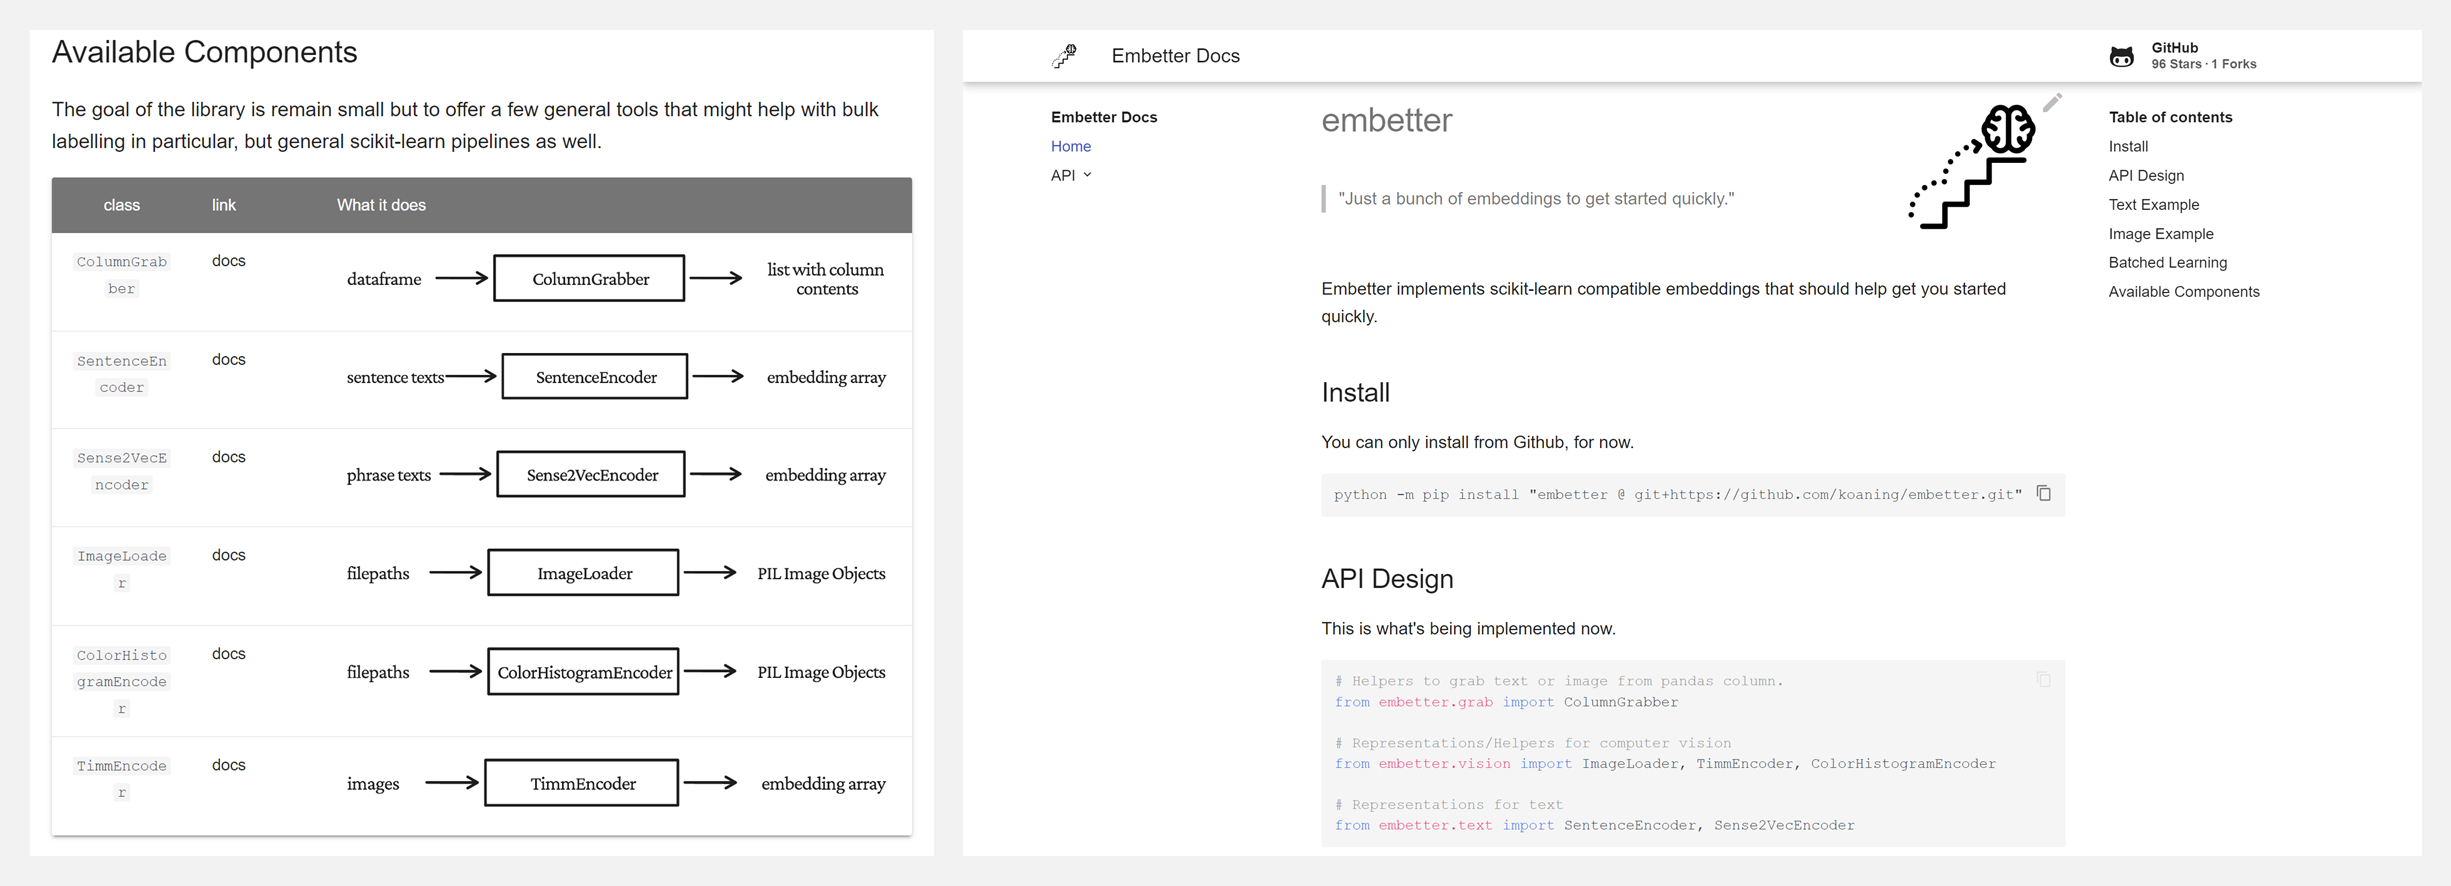Click the ImageLoader diagram box
Screen dimensions: 2451x886
pos(584,572)
